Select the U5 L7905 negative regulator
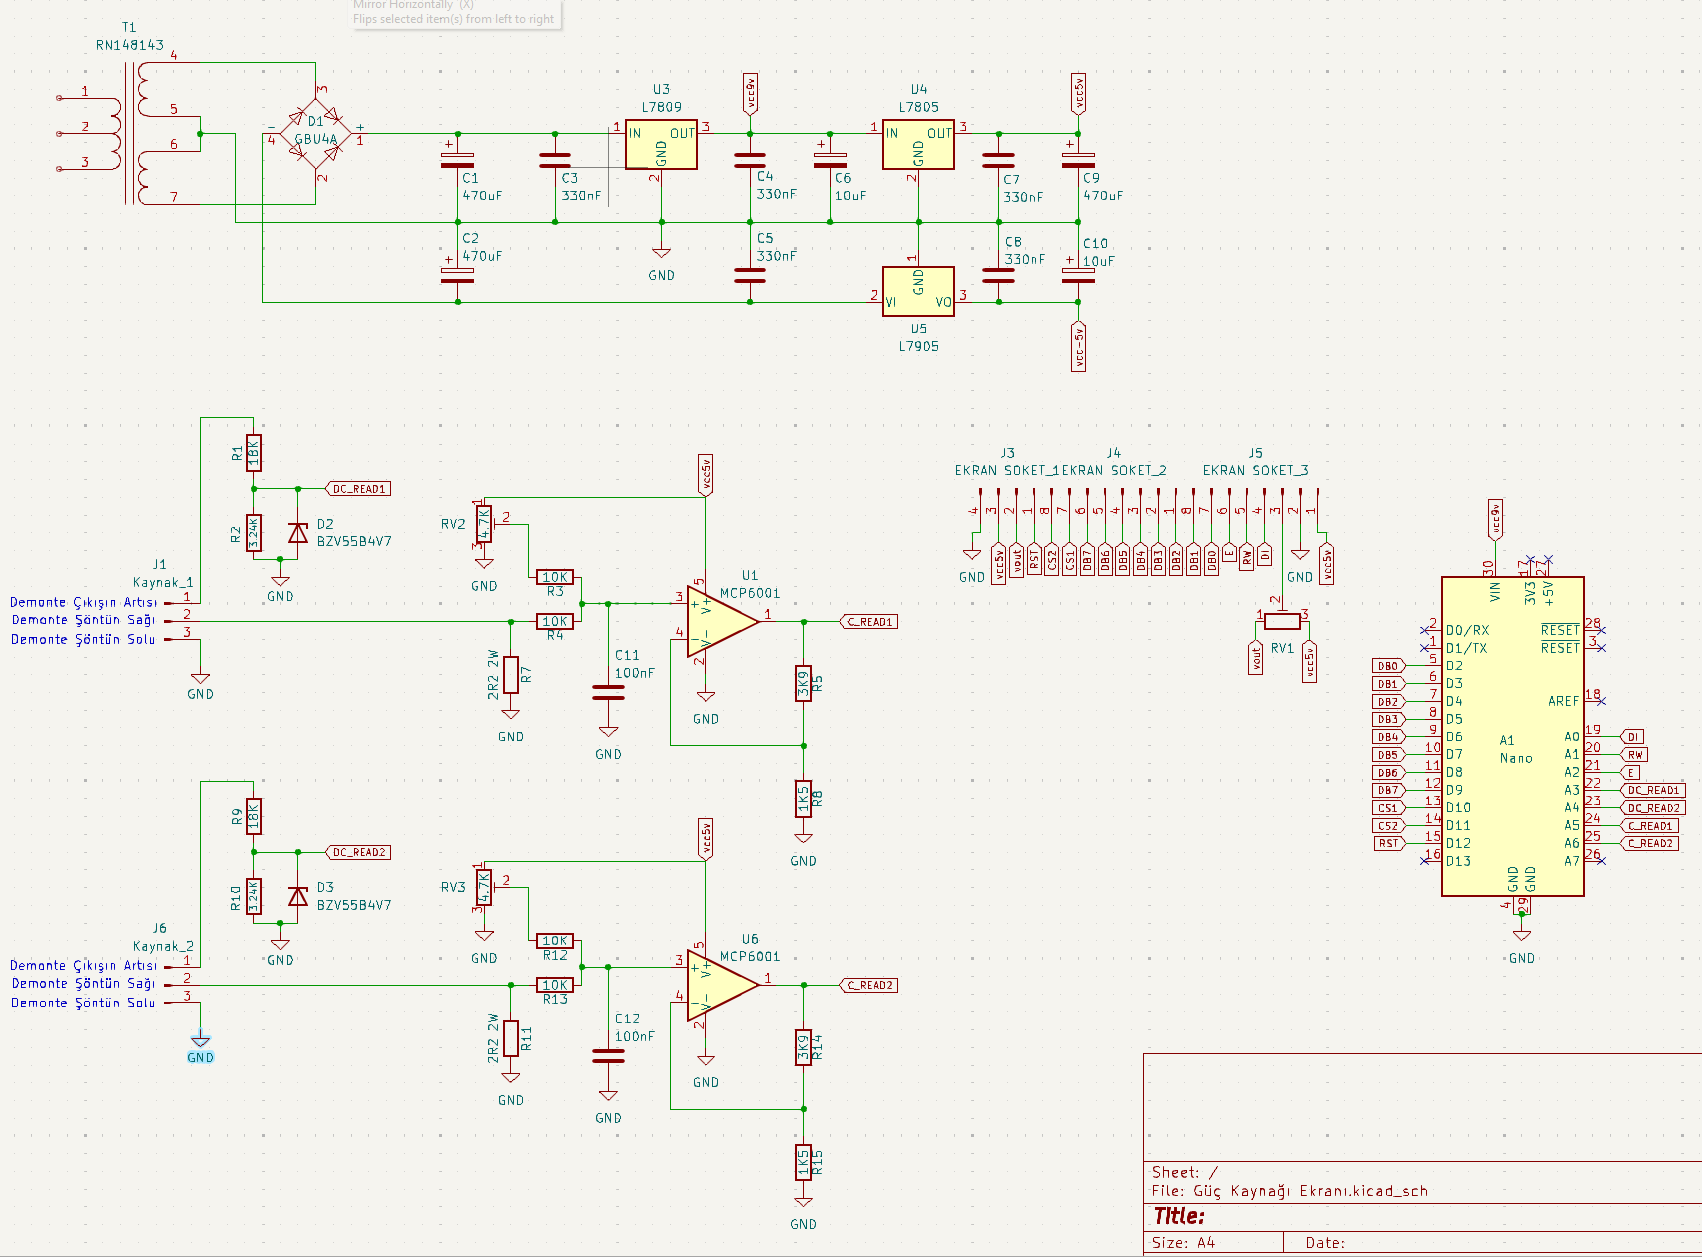The height and width of the screenshot is (1257, 1702). tap(918, 291)
